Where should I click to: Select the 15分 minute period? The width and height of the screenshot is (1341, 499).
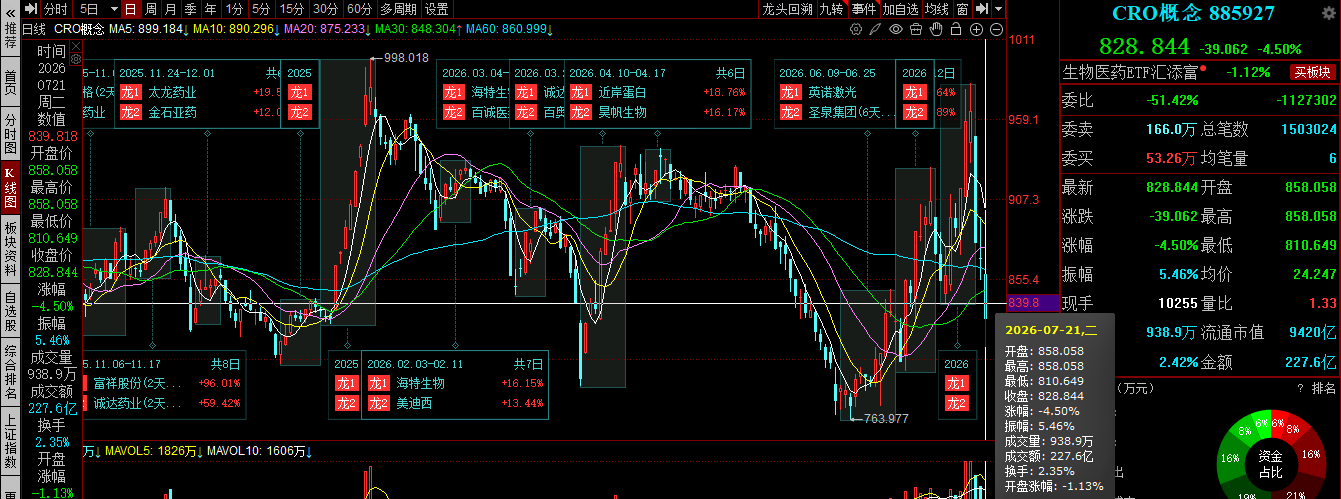pyautogui.click(x=292, y=9)
